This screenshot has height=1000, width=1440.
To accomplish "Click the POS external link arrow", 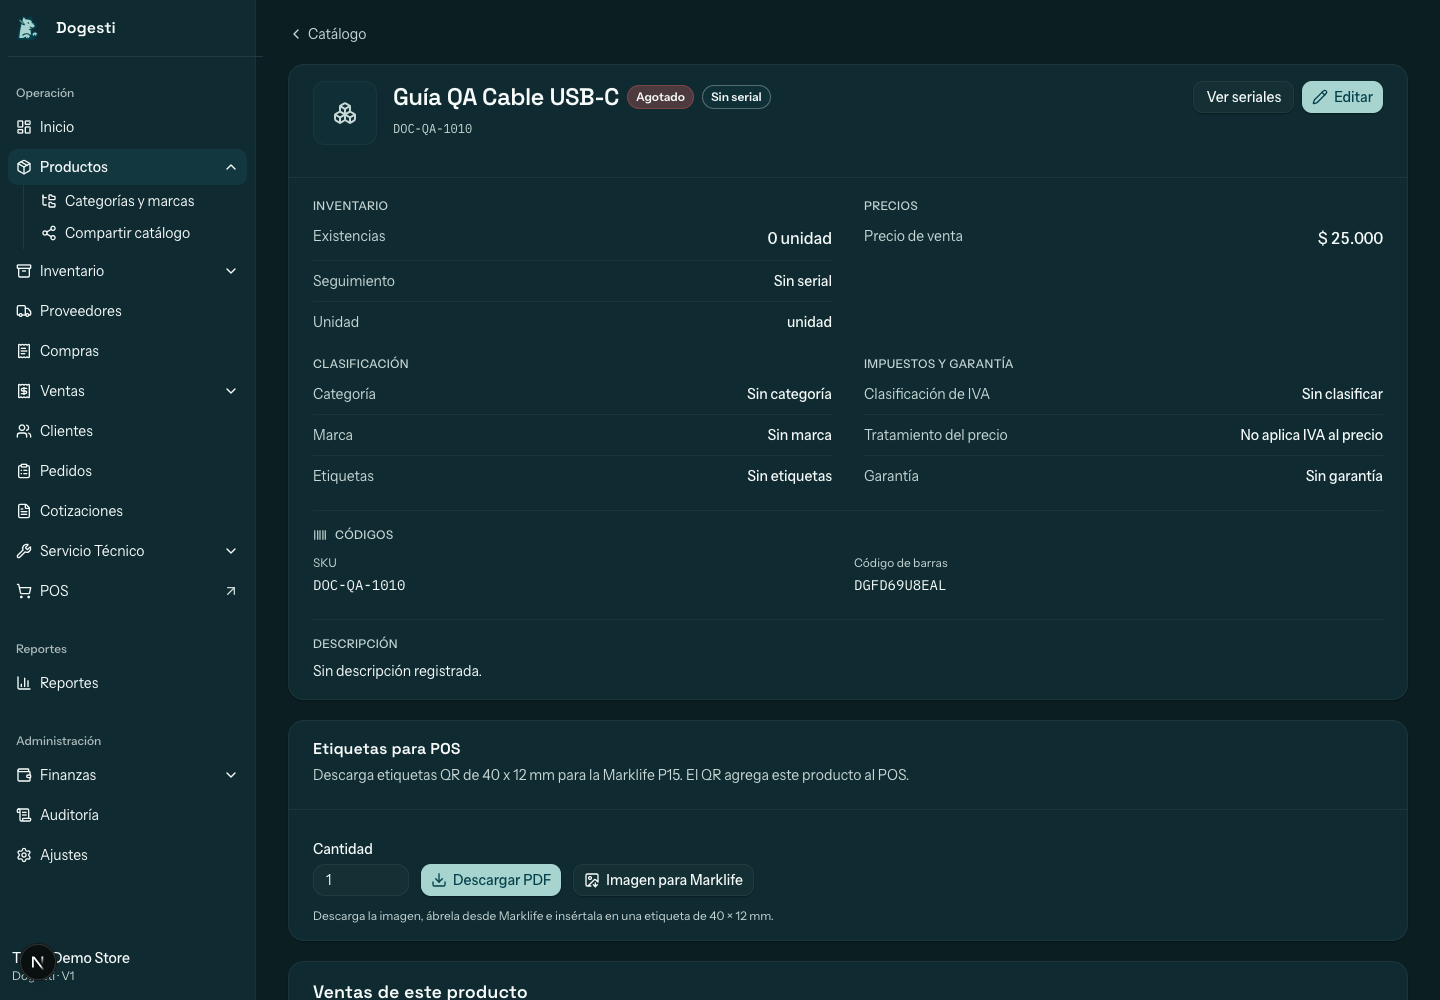I will coord(231,591).
